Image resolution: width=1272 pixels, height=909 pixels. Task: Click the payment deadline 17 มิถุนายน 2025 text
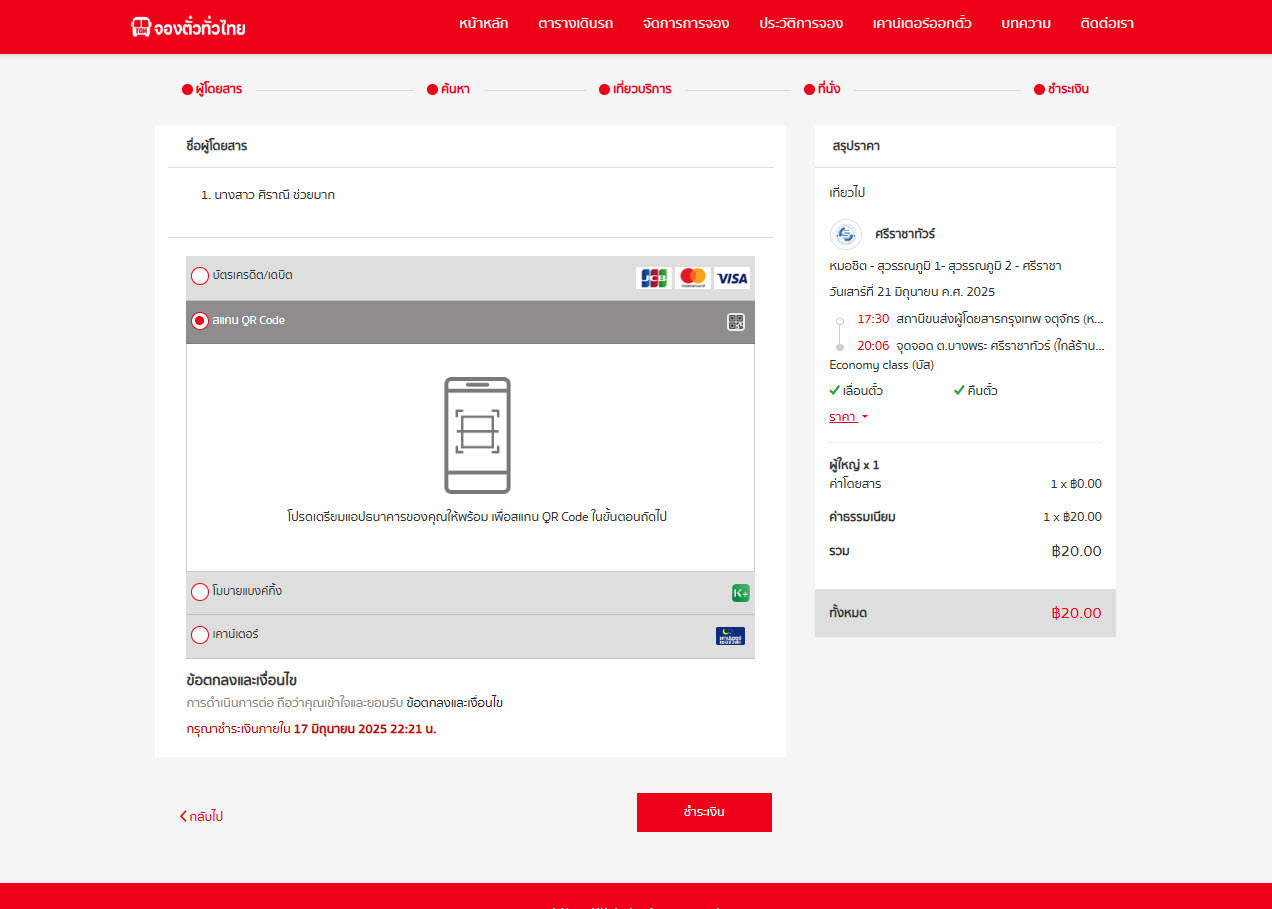pyautogui.click(x=365, y=729)
